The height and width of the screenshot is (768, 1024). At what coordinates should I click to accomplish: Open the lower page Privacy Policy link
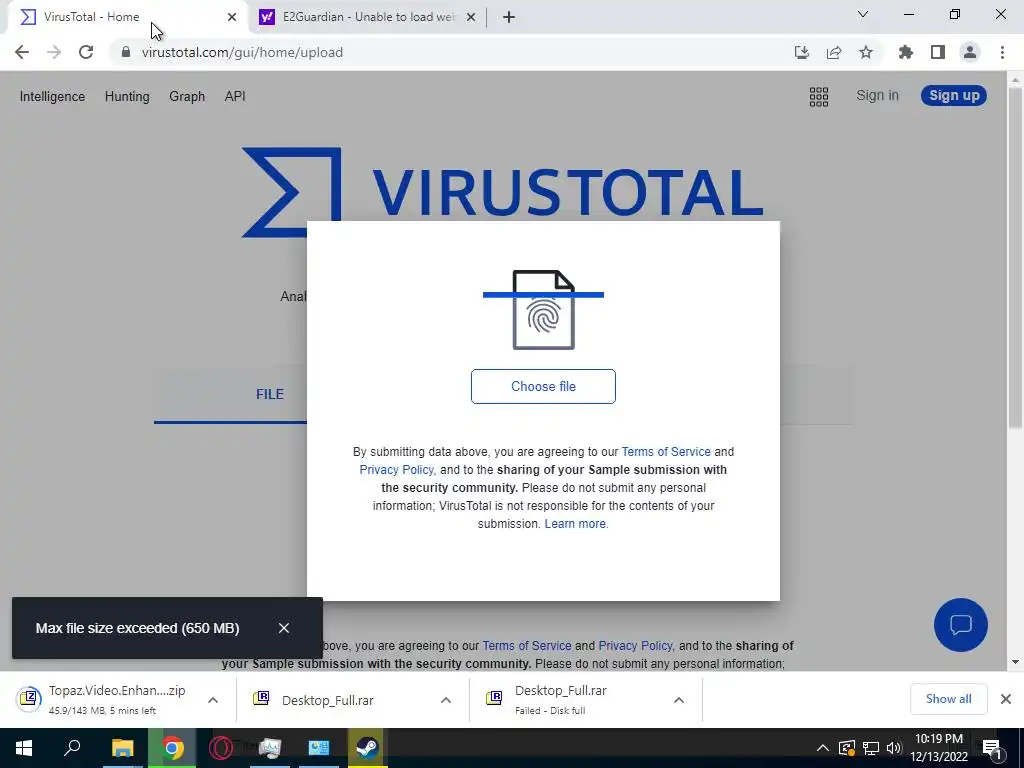pos(635,646)
